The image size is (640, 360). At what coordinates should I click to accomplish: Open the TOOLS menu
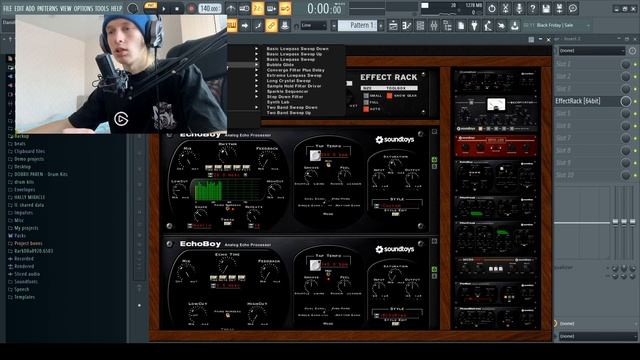102,8
